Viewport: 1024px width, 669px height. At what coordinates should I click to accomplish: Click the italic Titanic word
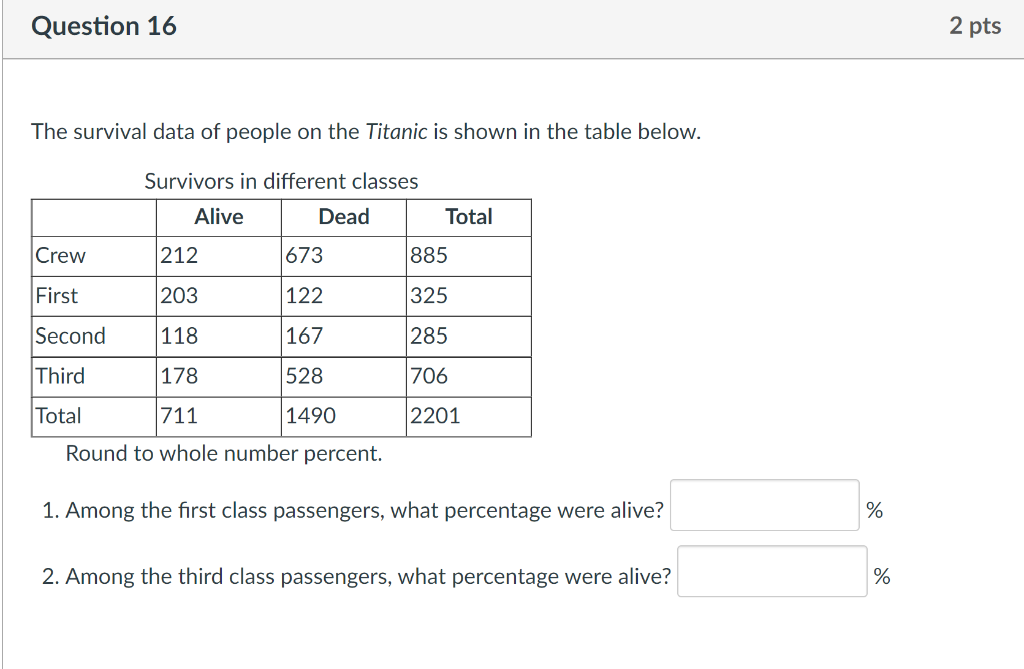coord(396,131)
